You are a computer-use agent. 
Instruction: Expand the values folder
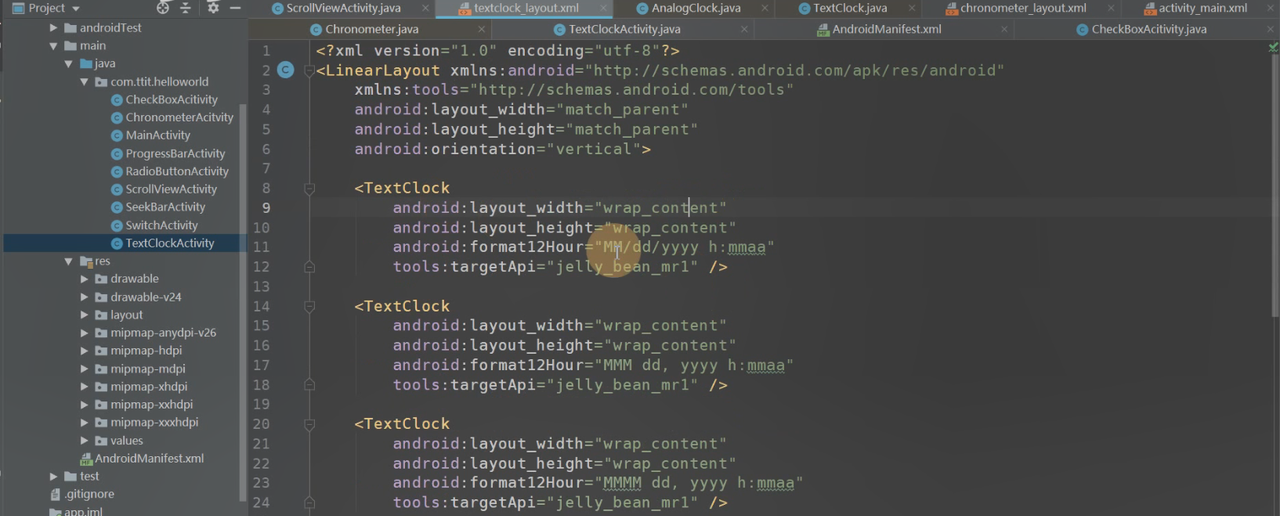coord(84,441)
